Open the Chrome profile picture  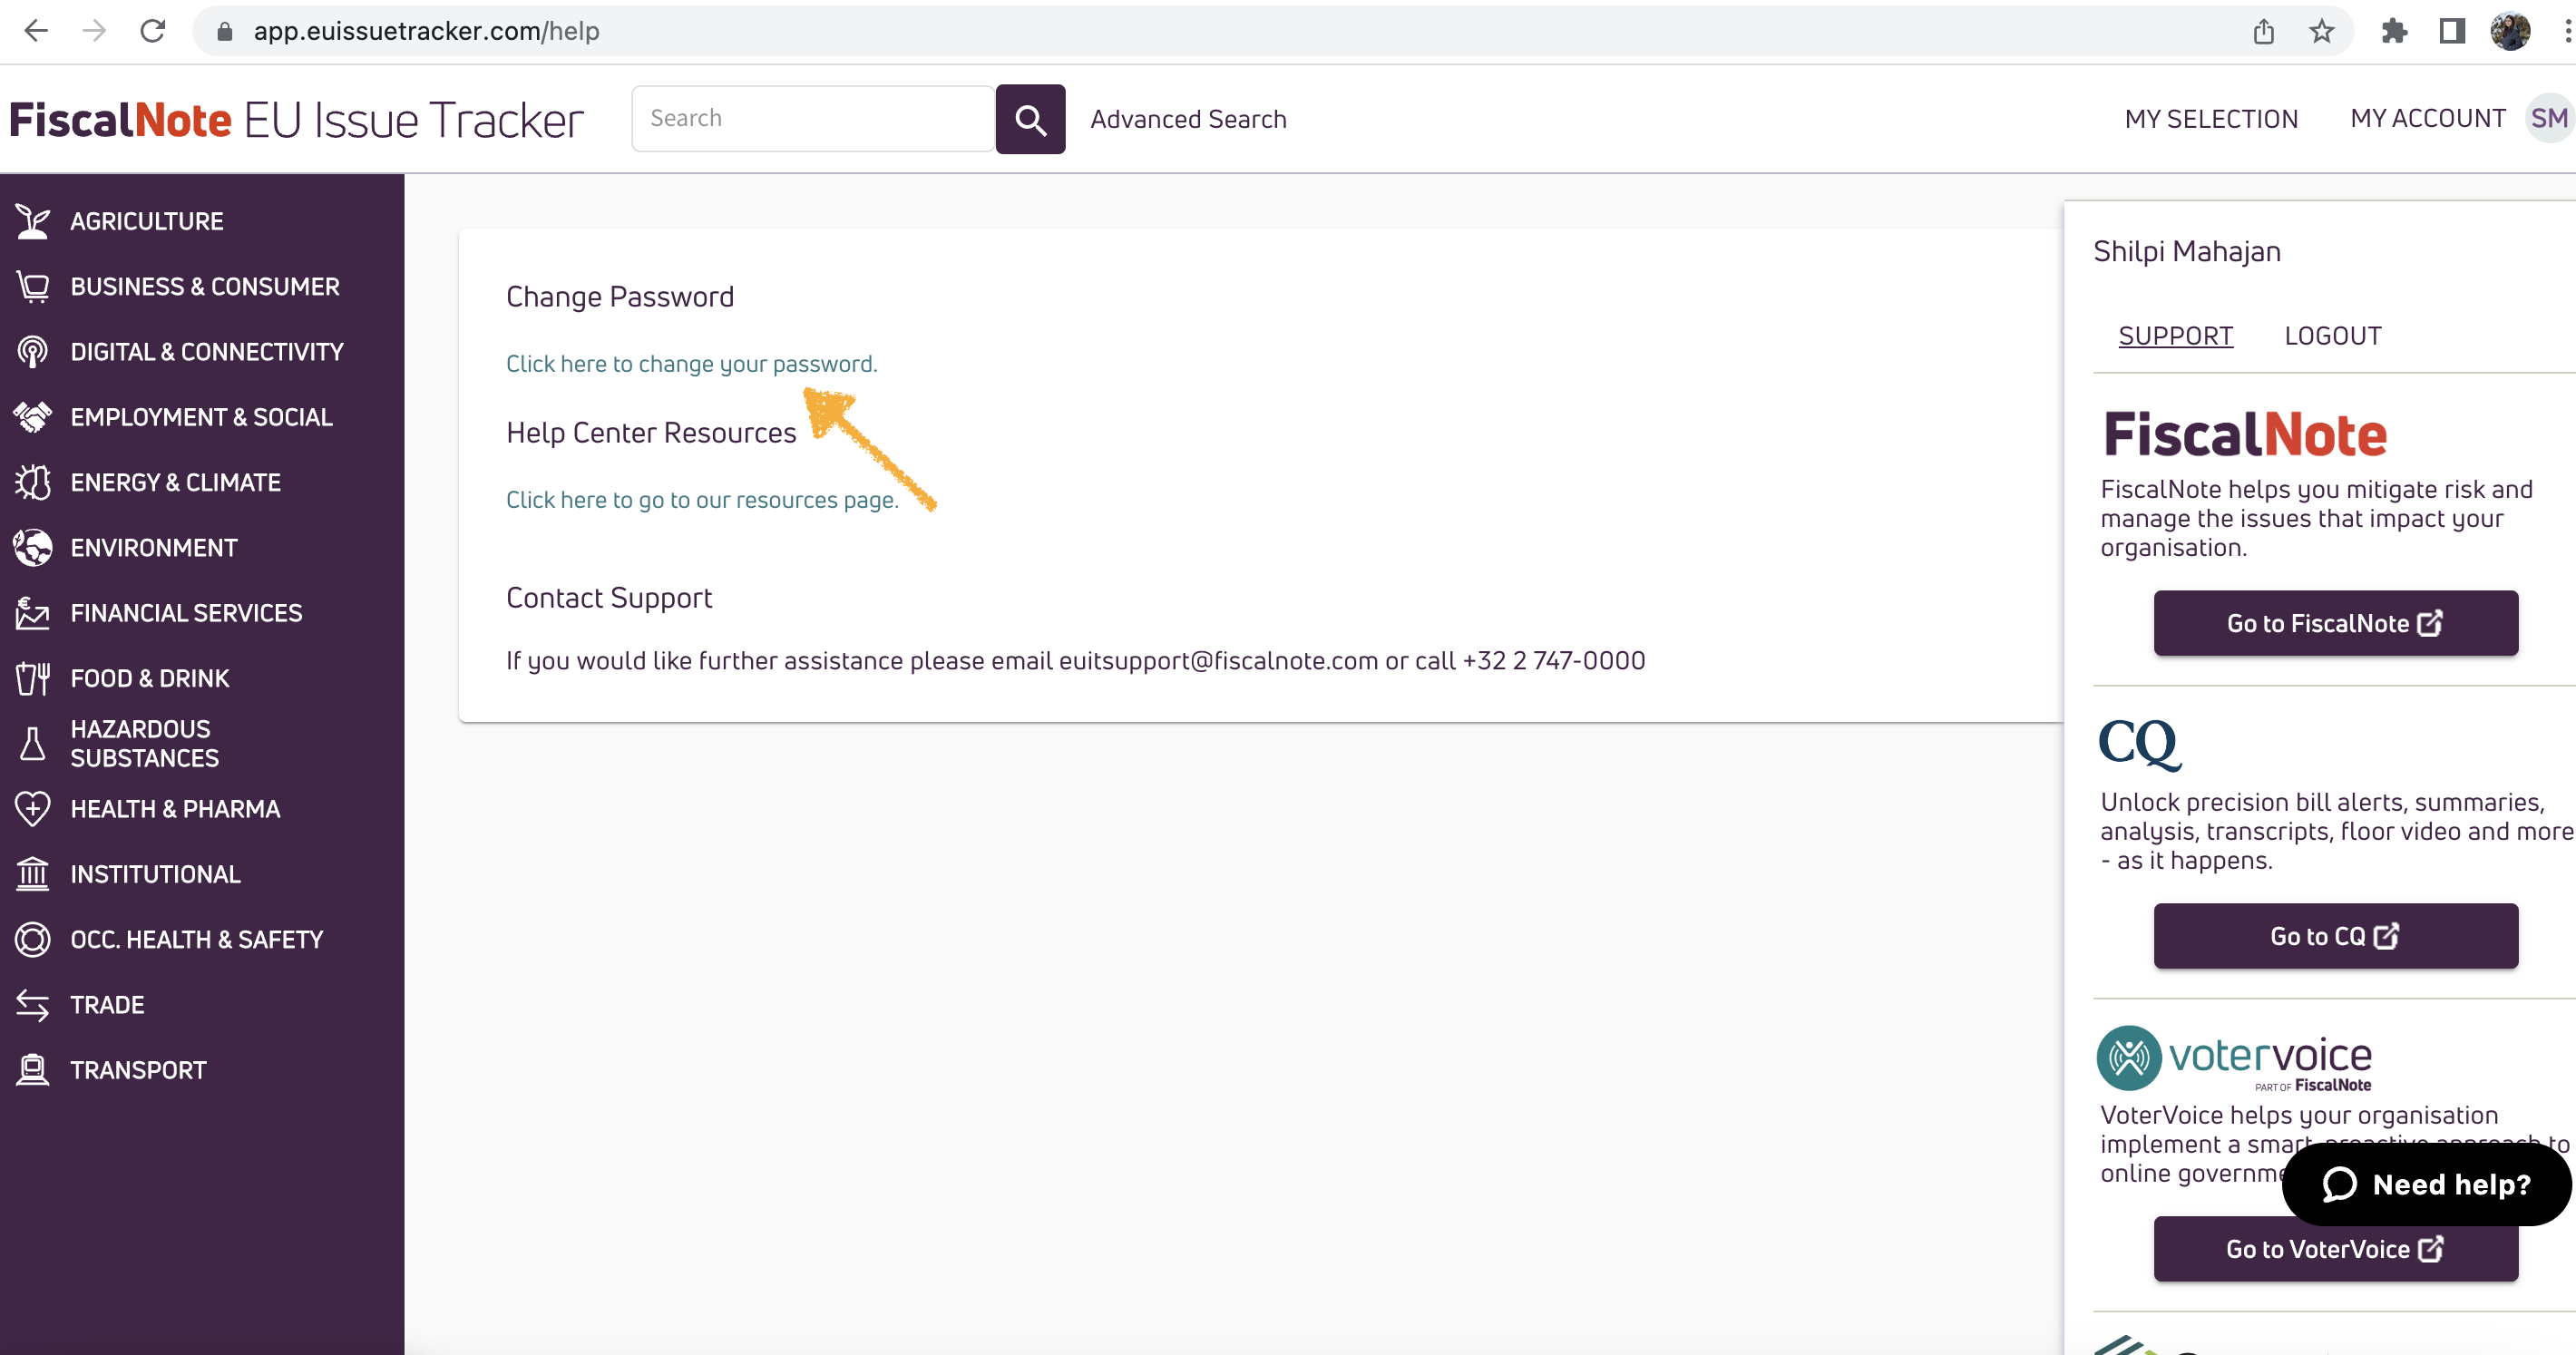[2510, 32]
